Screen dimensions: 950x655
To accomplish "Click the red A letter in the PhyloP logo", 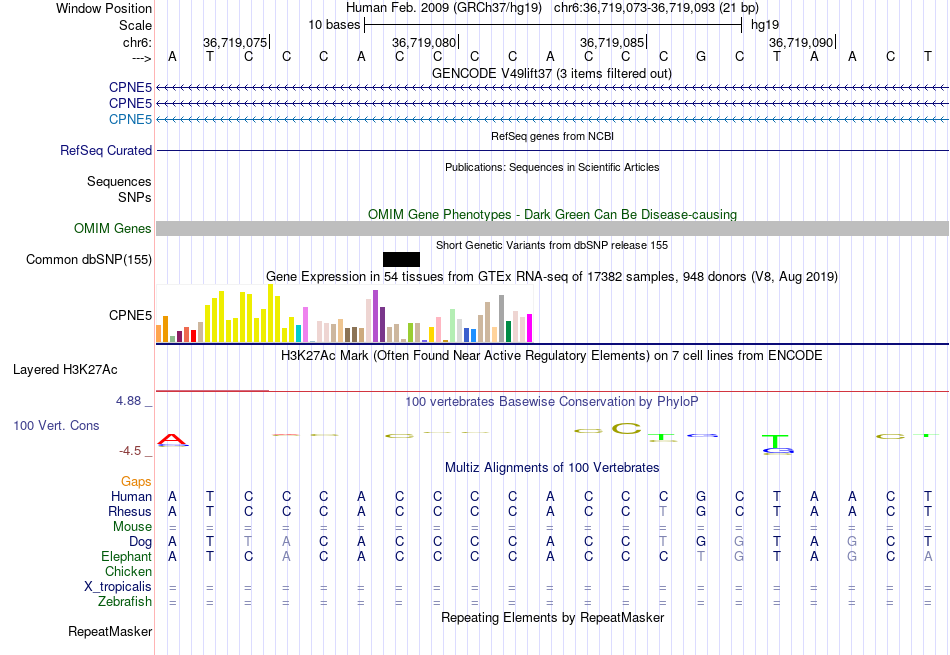I will point(172,439).
